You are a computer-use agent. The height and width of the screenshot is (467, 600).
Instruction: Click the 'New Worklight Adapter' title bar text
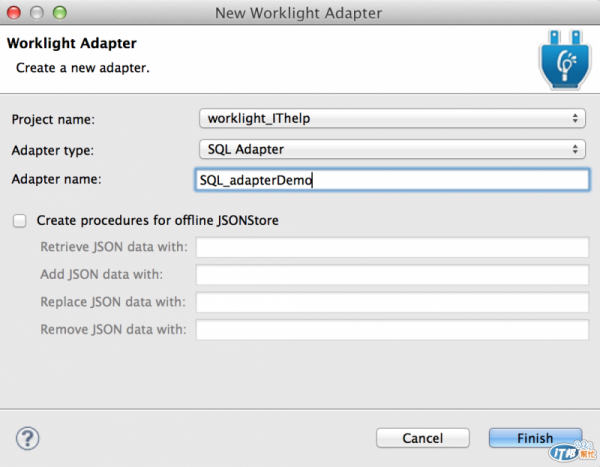298,13
